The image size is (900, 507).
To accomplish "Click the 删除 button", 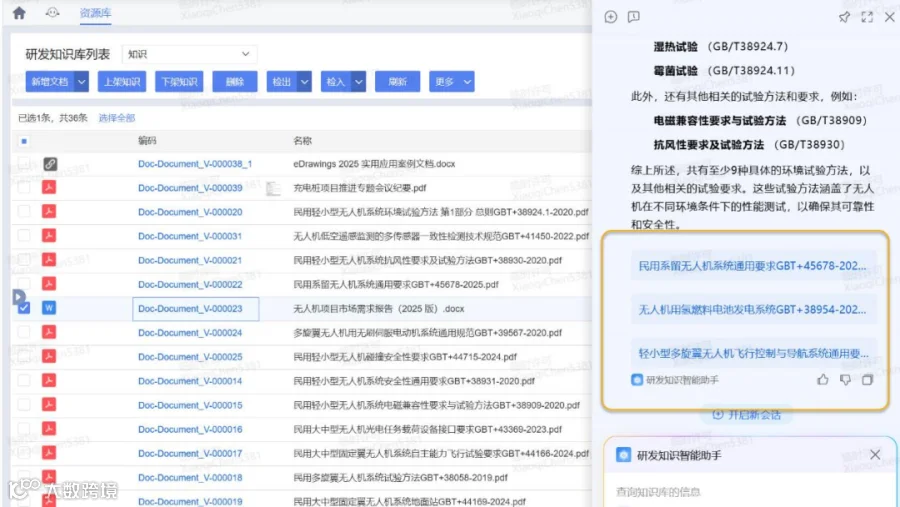I will tap(235, 82).
